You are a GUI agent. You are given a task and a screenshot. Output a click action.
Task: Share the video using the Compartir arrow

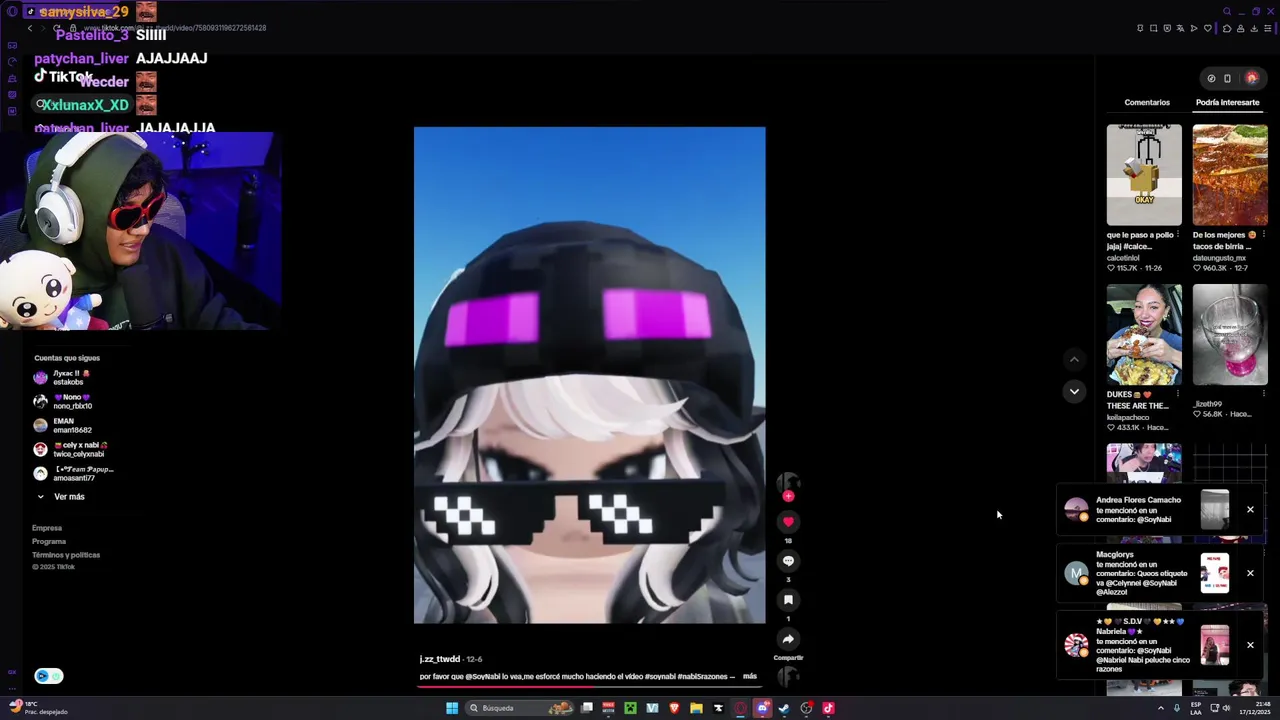(x=788, y=639)
